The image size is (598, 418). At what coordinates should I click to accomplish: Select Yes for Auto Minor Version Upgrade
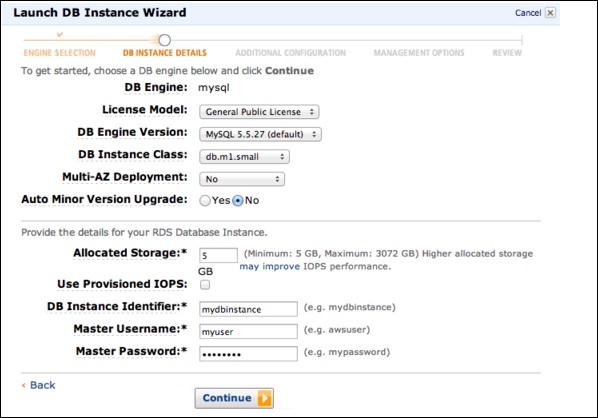[x=205, y=201]
